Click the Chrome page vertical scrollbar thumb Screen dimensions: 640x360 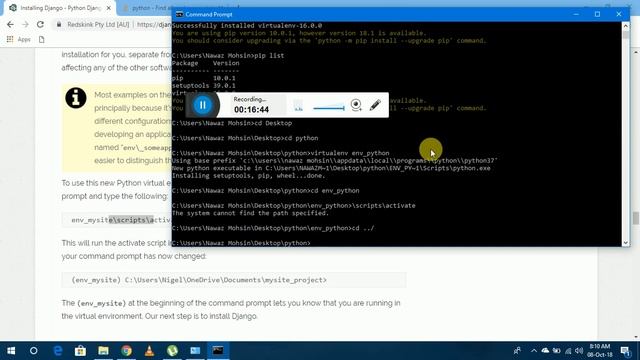636,218
